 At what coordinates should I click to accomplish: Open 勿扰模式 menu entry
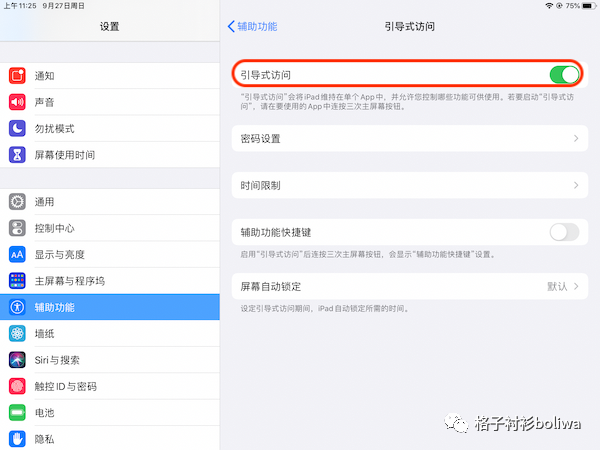[x=110, y=129]
